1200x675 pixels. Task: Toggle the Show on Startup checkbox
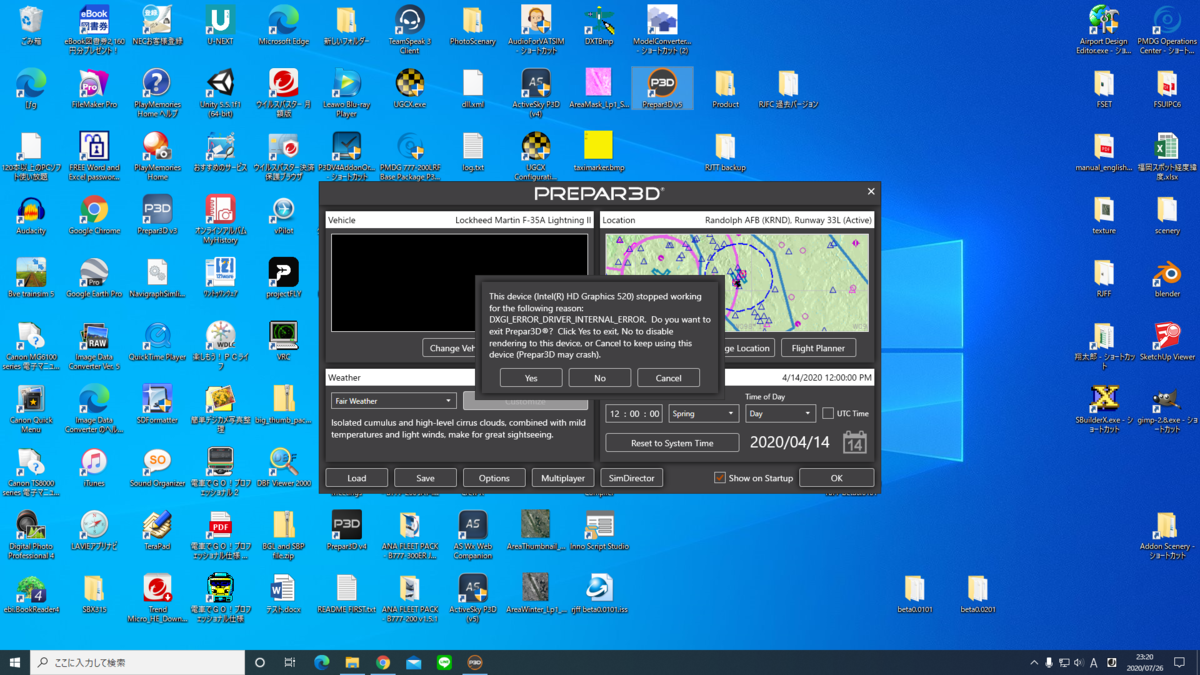tap(719, 478)
